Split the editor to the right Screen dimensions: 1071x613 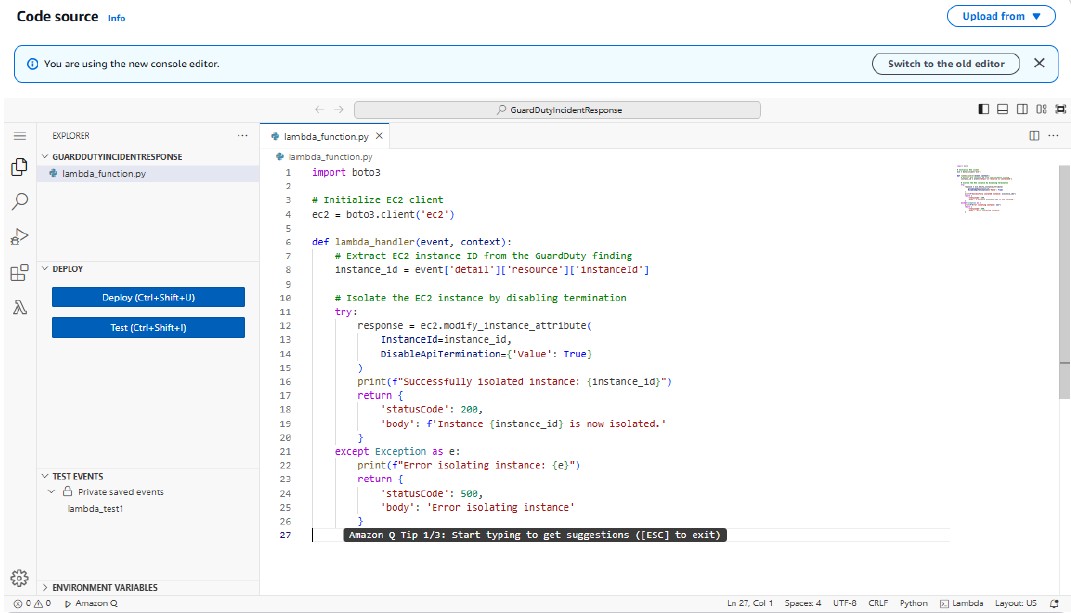[1034, 136]
